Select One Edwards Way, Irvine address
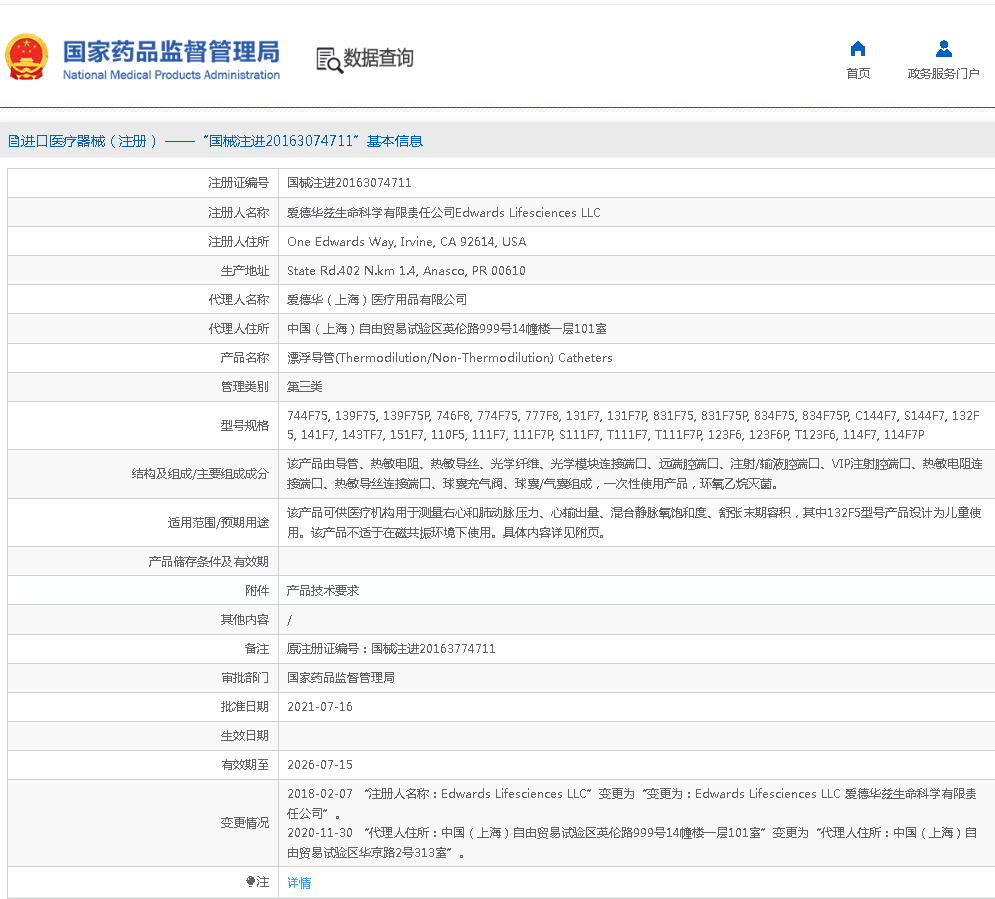The width and height of the screenshot is (995, 899). (x=407, y=242)
